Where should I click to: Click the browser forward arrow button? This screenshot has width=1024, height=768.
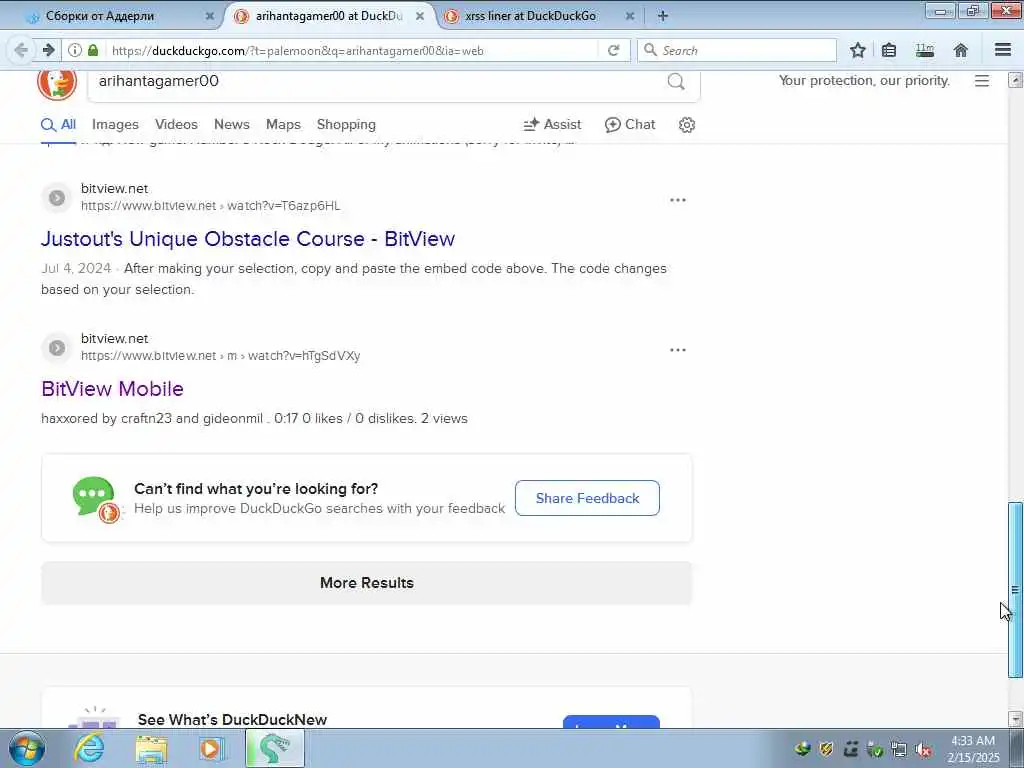point(48,50)
